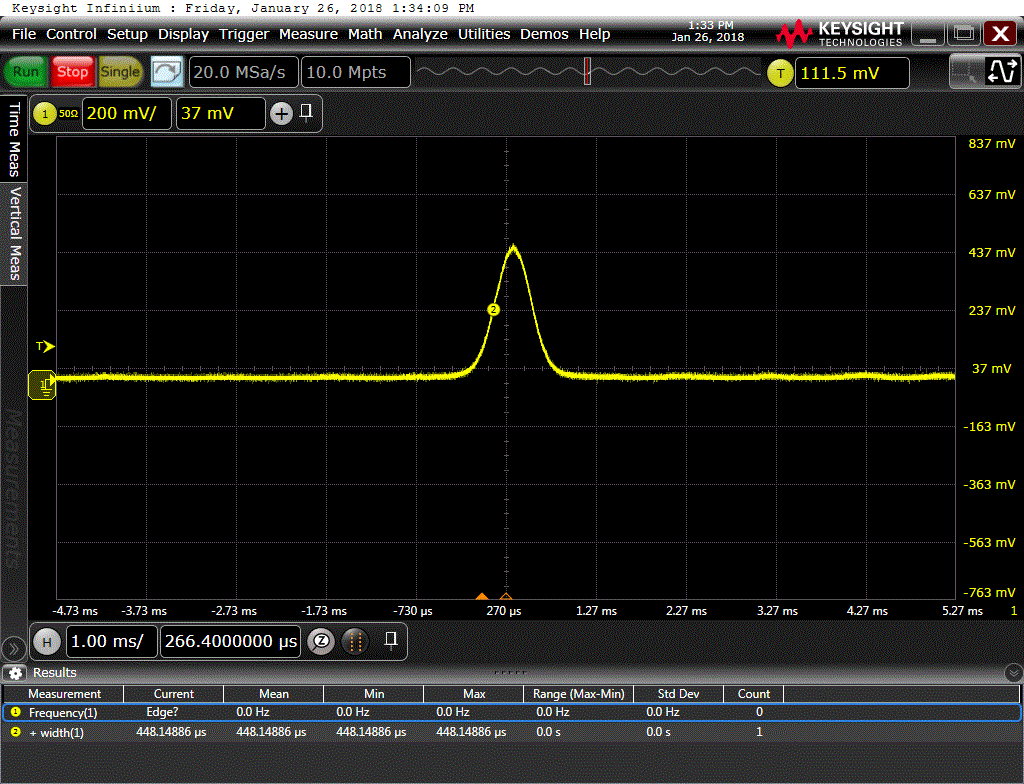The width and height of the screenshot is (1024, 784).
Task: Click the trigger T icon
Action: [x=780, y=73]
